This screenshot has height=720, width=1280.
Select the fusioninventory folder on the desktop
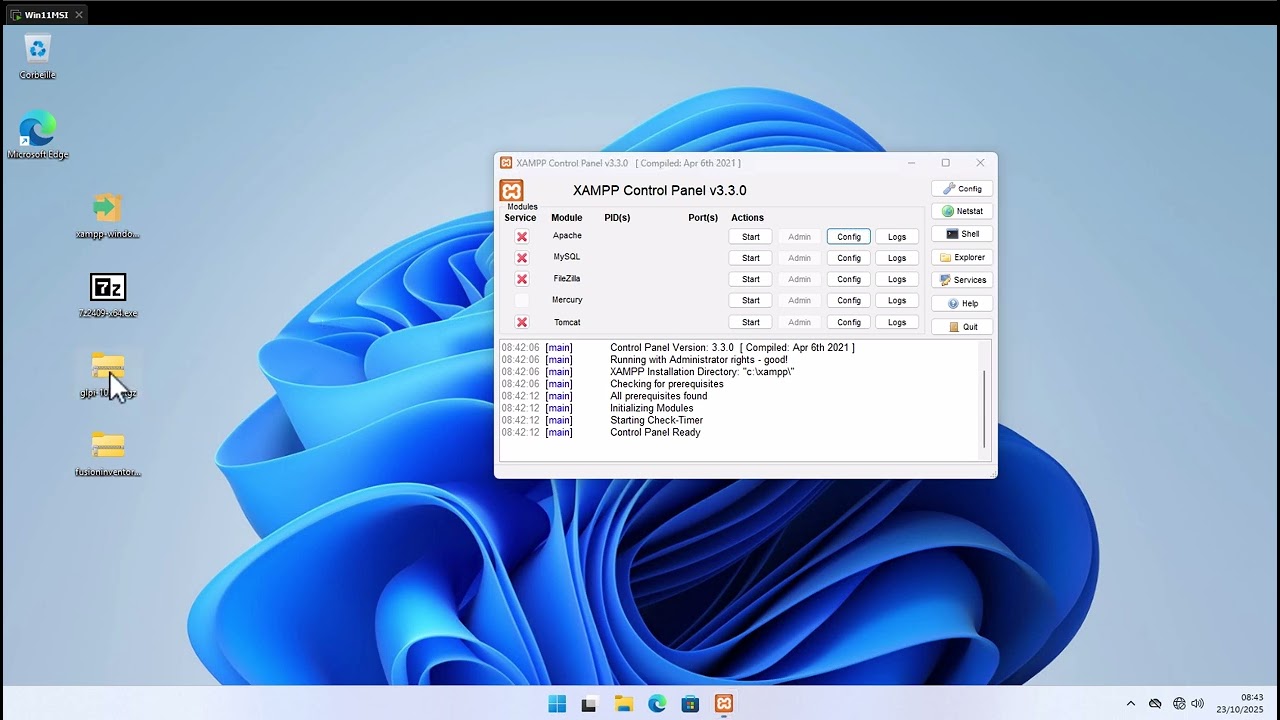coord(108,454)
